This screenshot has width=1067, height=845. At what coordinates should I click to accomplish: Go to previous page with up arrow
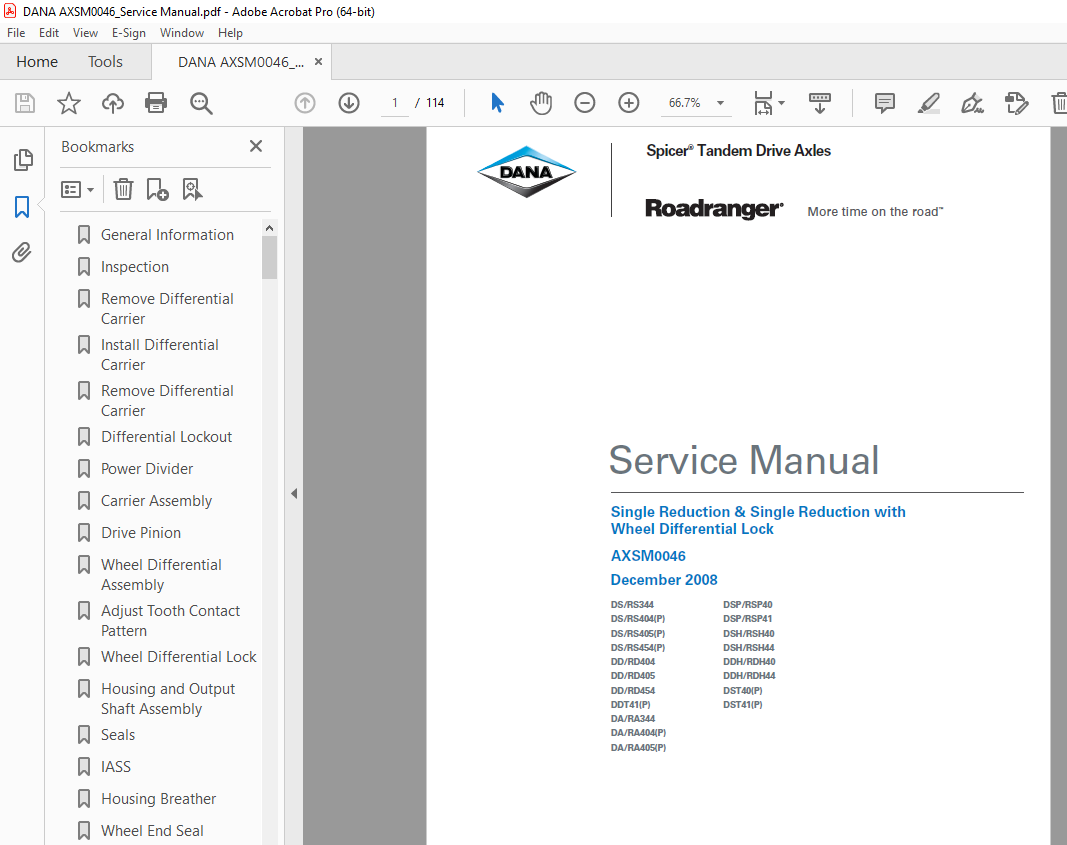305,103
